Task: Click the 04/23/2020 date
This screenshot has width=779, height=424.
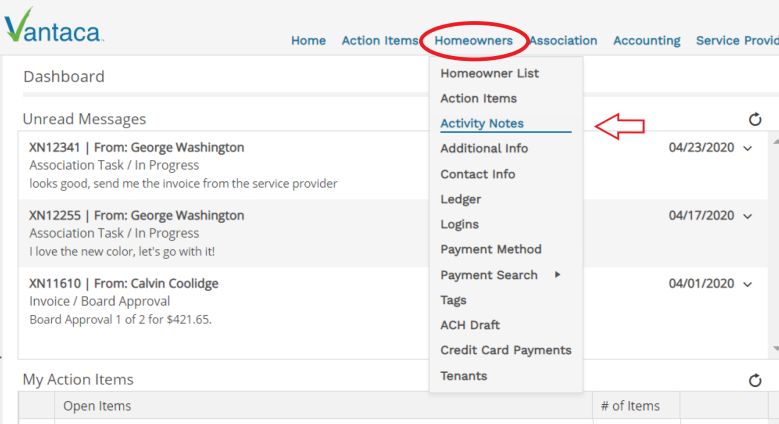Action: (x=701, y=148)
